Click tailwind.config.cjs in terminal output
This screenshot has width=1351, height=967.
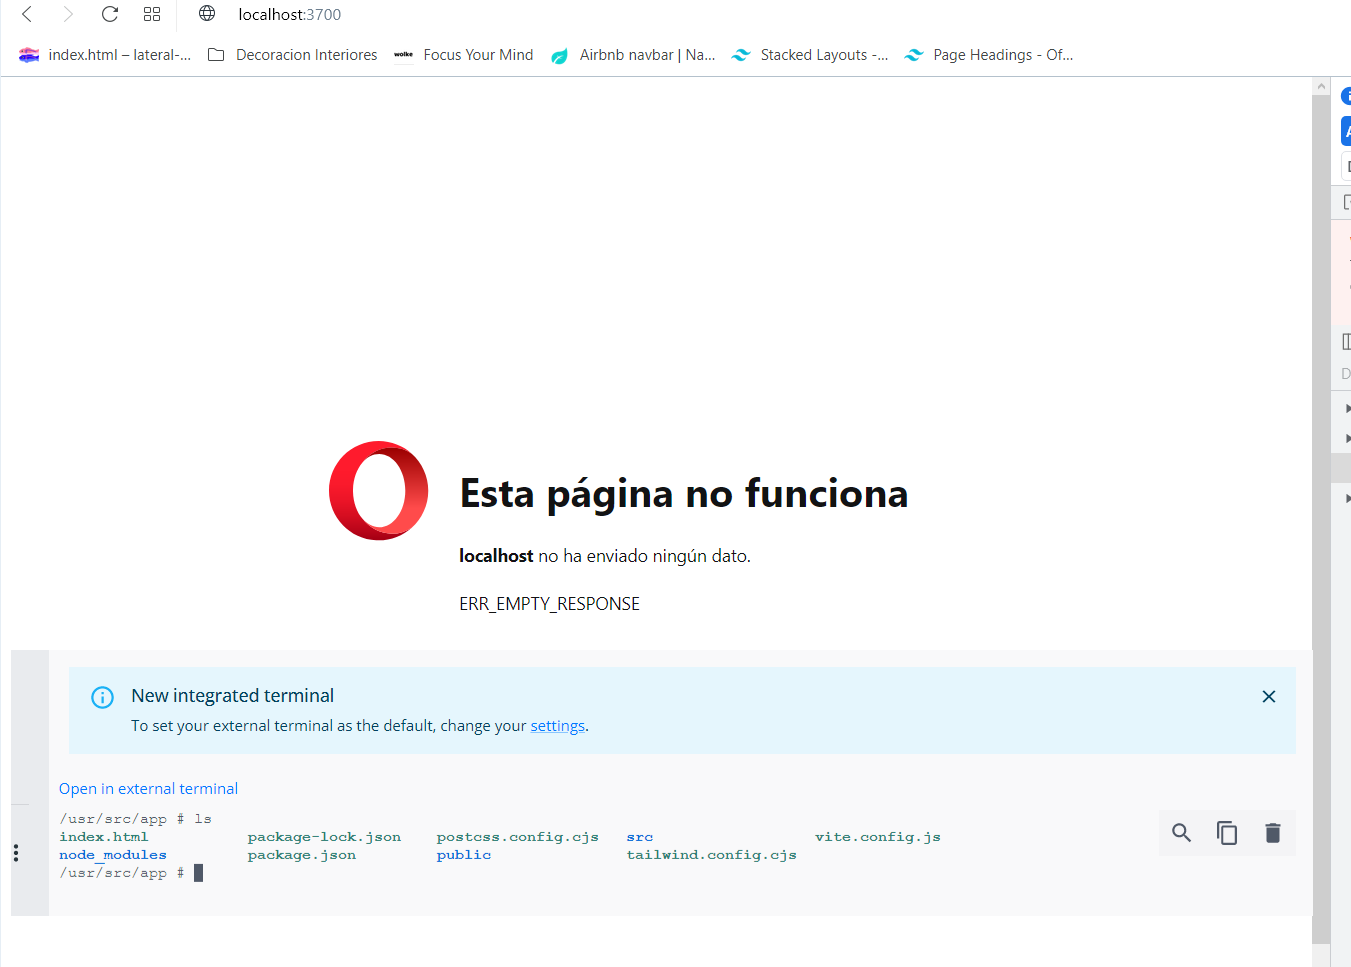point(712,855)
